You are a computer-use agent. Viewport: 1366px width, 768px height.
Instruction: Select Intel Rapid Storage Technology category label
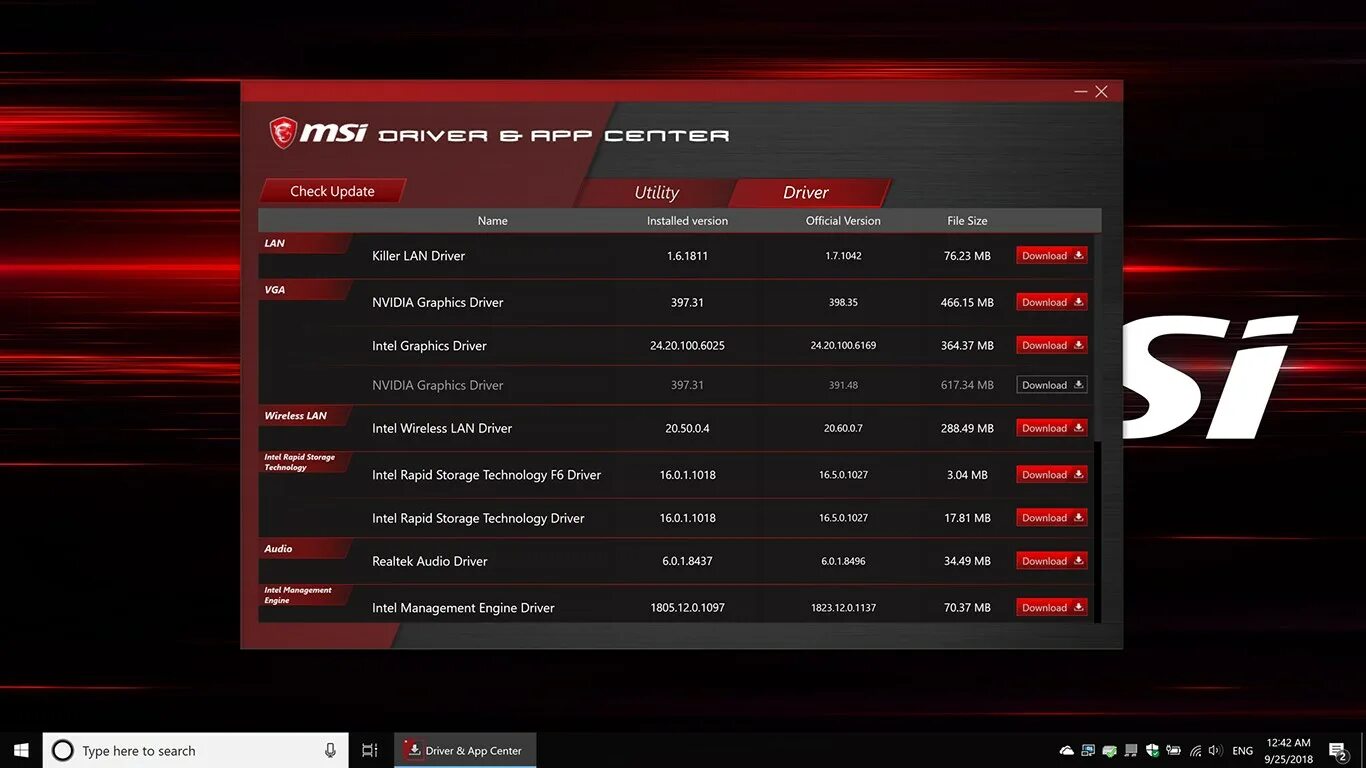pos(299,462)
